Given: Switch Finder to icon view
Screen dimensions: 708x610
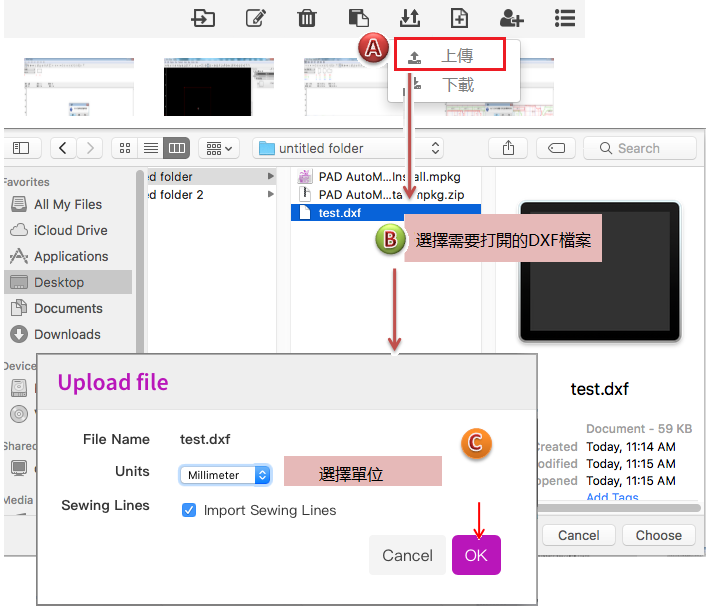Looking at the screenshot, I should pyautogui.click(x=125, y=148).
